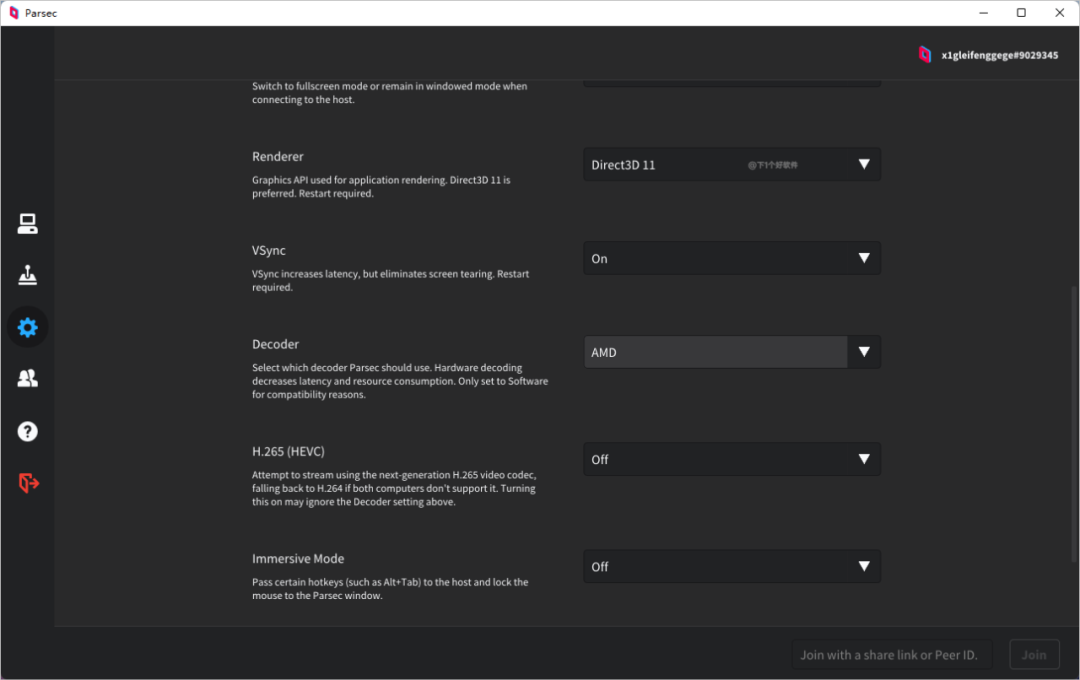Screen dimensions: 1080x680
Task: Click the account avatar beside username
Action: tap(925, 55)
